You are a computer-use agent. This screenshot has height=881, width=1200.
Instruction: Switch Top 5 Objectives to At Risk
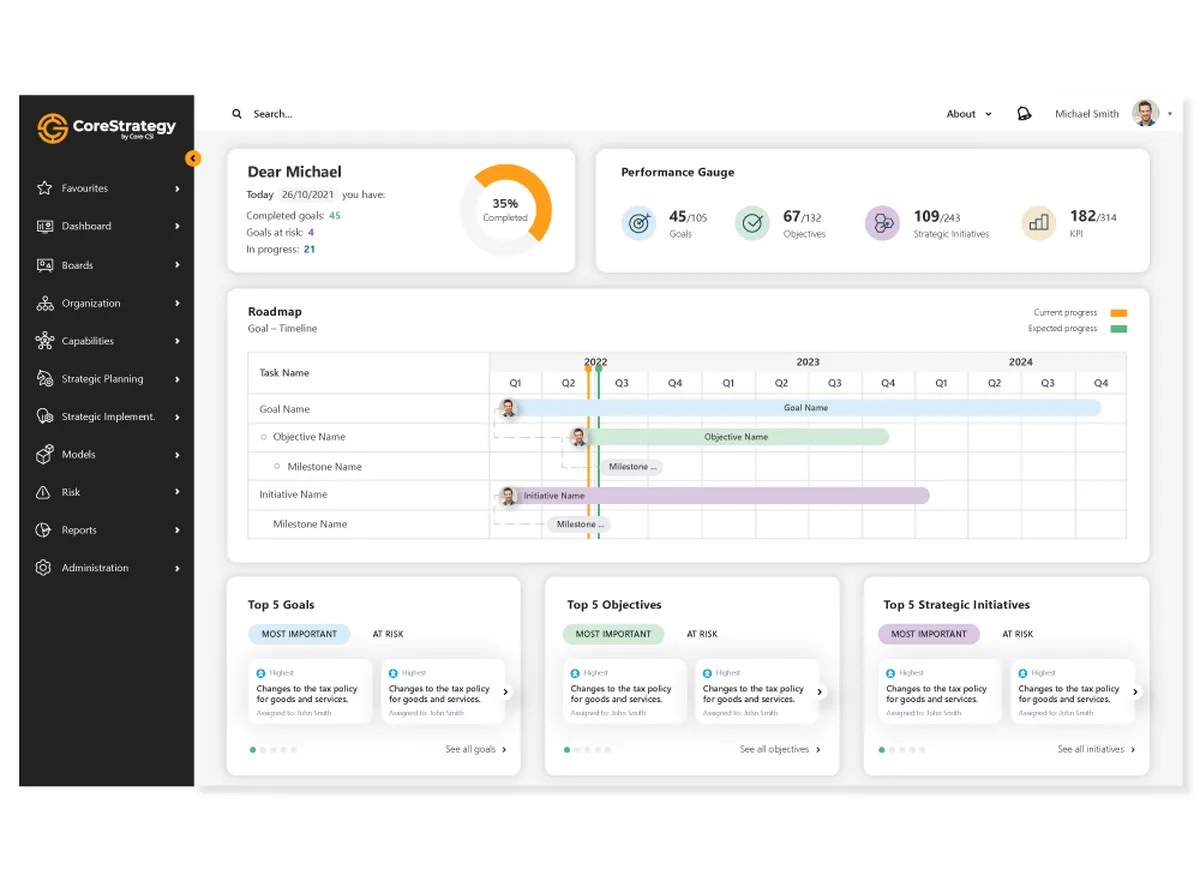(702, 634)
